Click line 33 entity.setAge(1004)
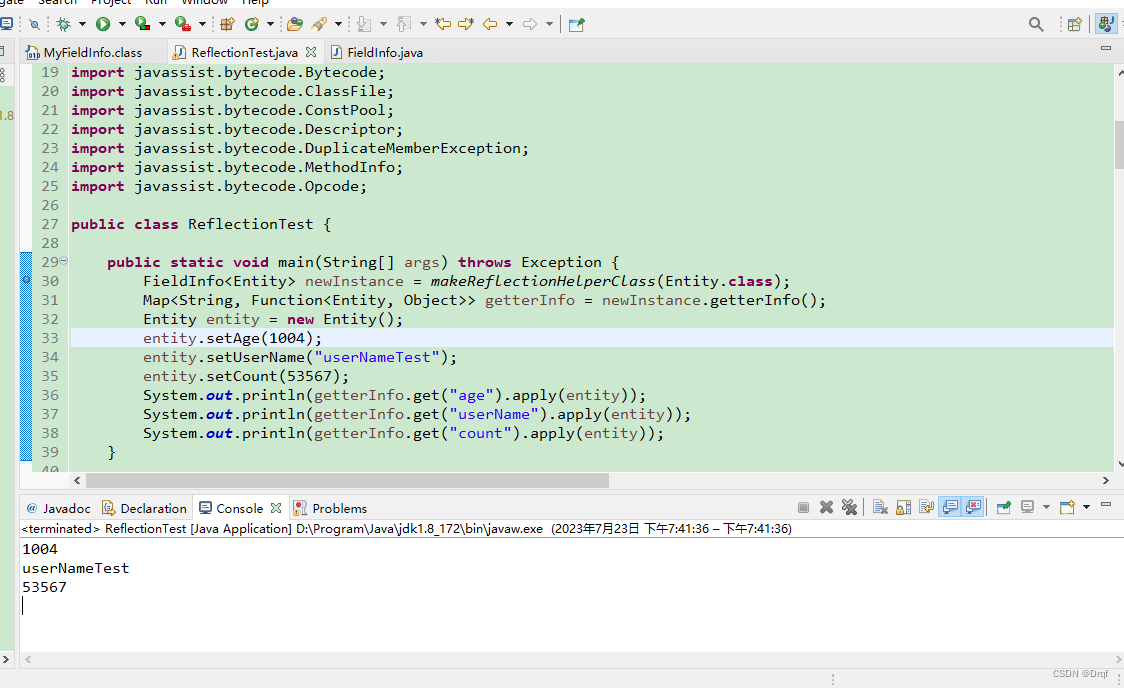This screenshot has height=688, width=1124. pyautogui.click(x=232, y=338)
